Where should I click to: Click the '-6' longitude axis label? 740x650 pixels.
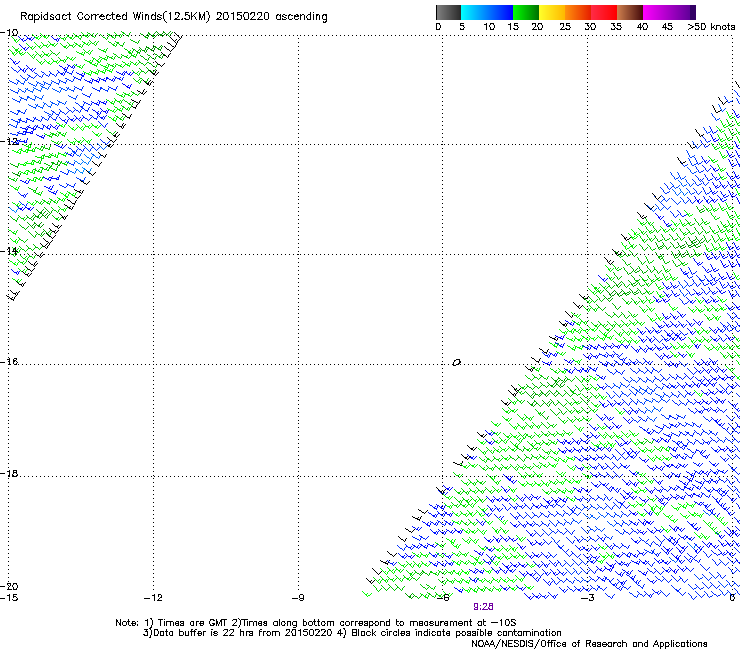(x=443, y=598)
